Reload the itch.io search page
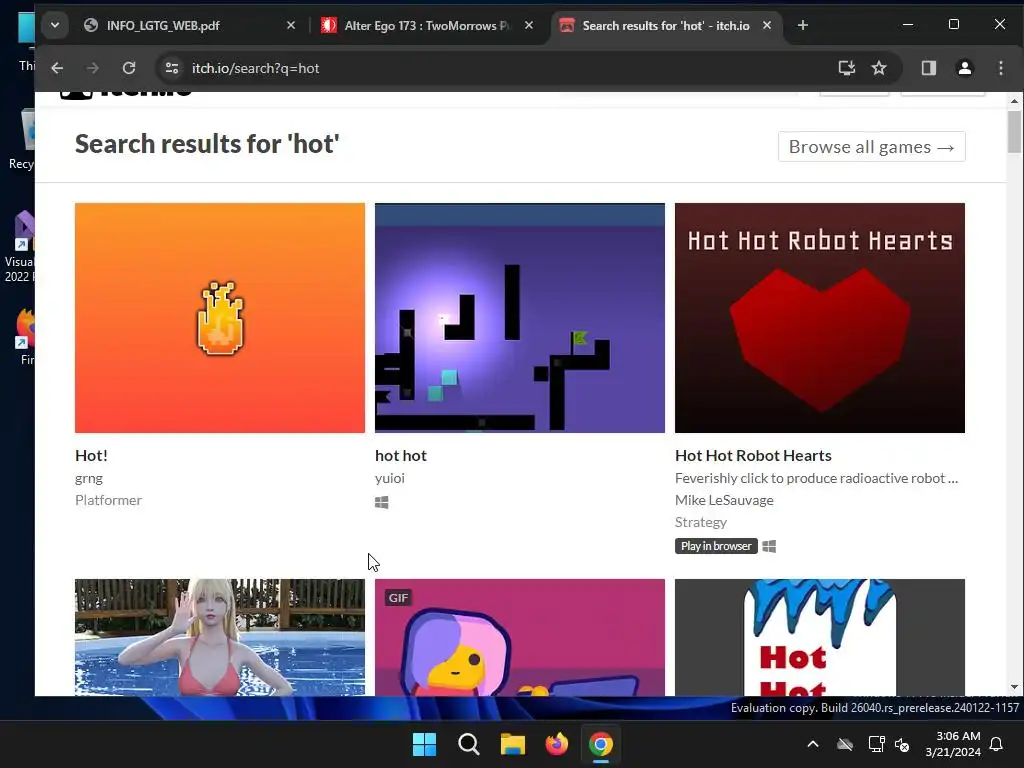Image resolution: width=1024 pixels, height=768 pixels. click(x=129, y=68)
